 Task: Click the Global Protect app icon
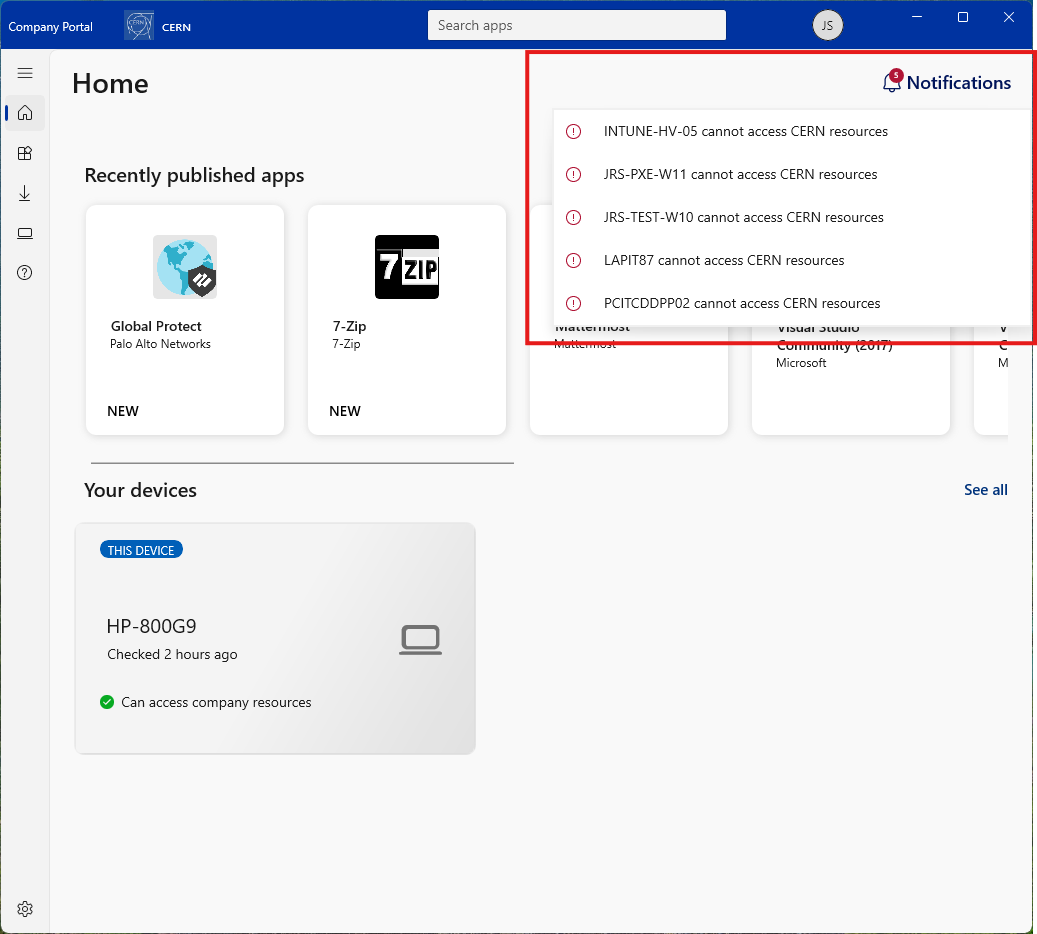click(x=185, y=267)
